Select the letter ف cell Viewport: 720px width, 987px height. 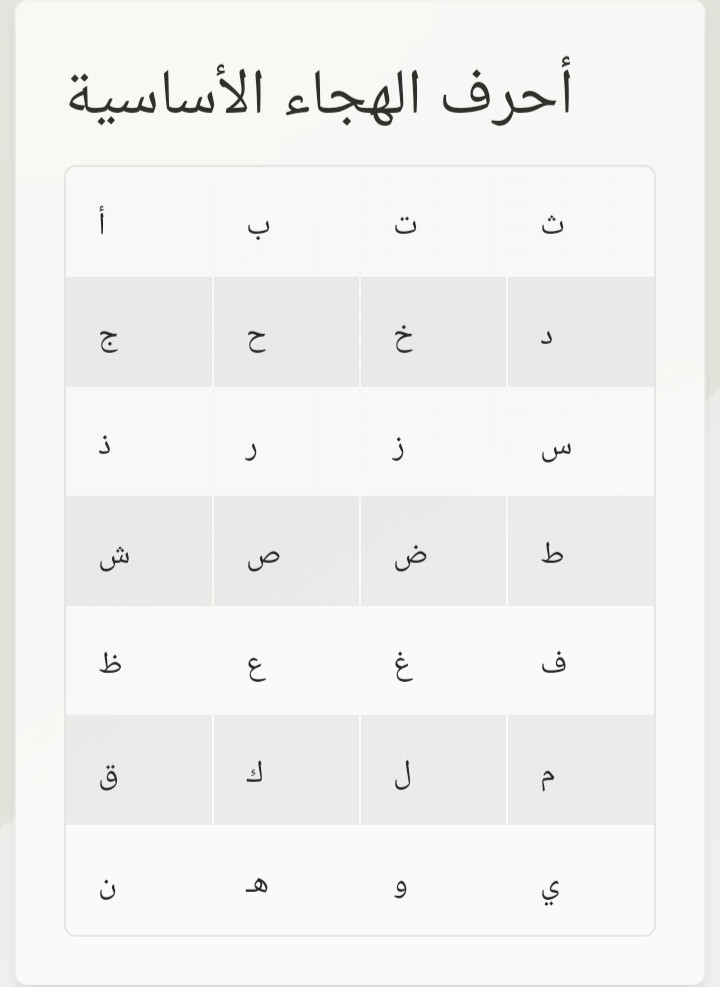click(581, 660)
